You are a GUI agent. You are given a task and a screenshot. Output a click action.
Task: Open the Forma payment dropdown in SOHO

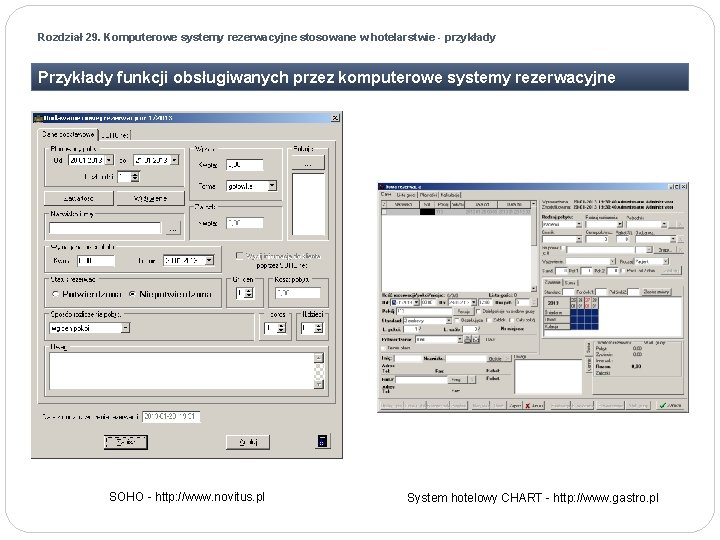coord(272,186)
